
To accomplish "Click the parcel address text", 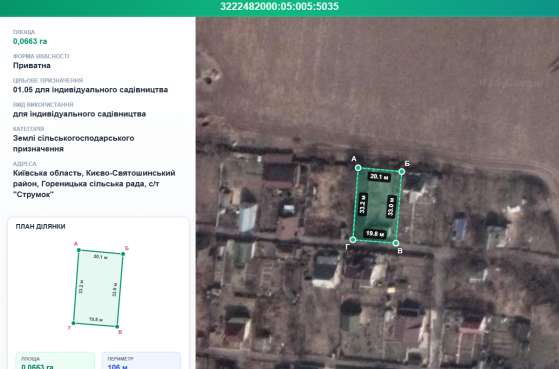I will [94, 184].
